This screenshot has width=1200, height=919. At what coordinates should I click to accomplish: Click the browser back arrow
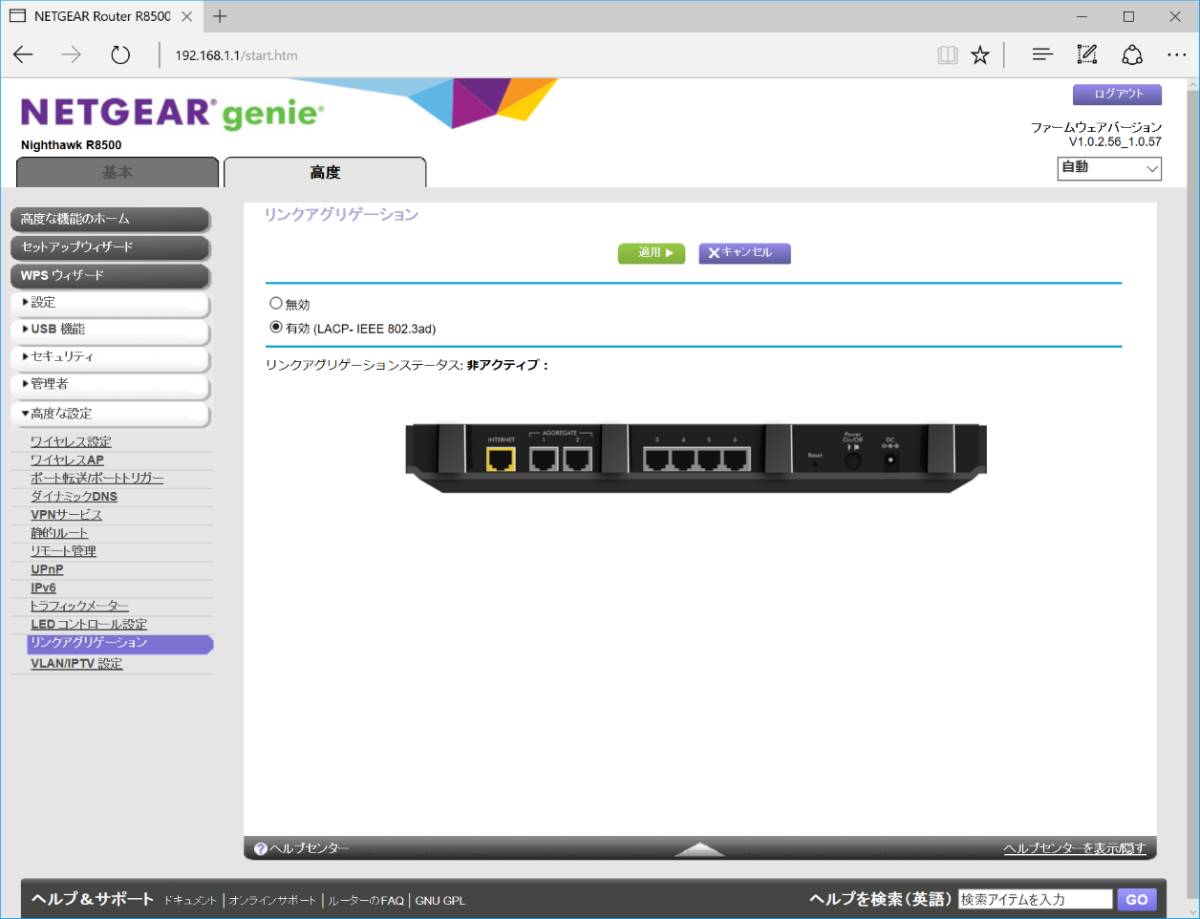click(23, 55)
